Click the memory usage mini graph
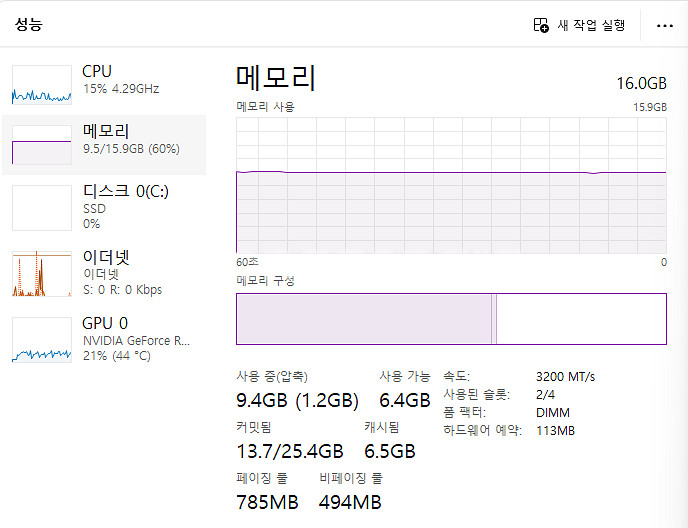 pos(42,145)
